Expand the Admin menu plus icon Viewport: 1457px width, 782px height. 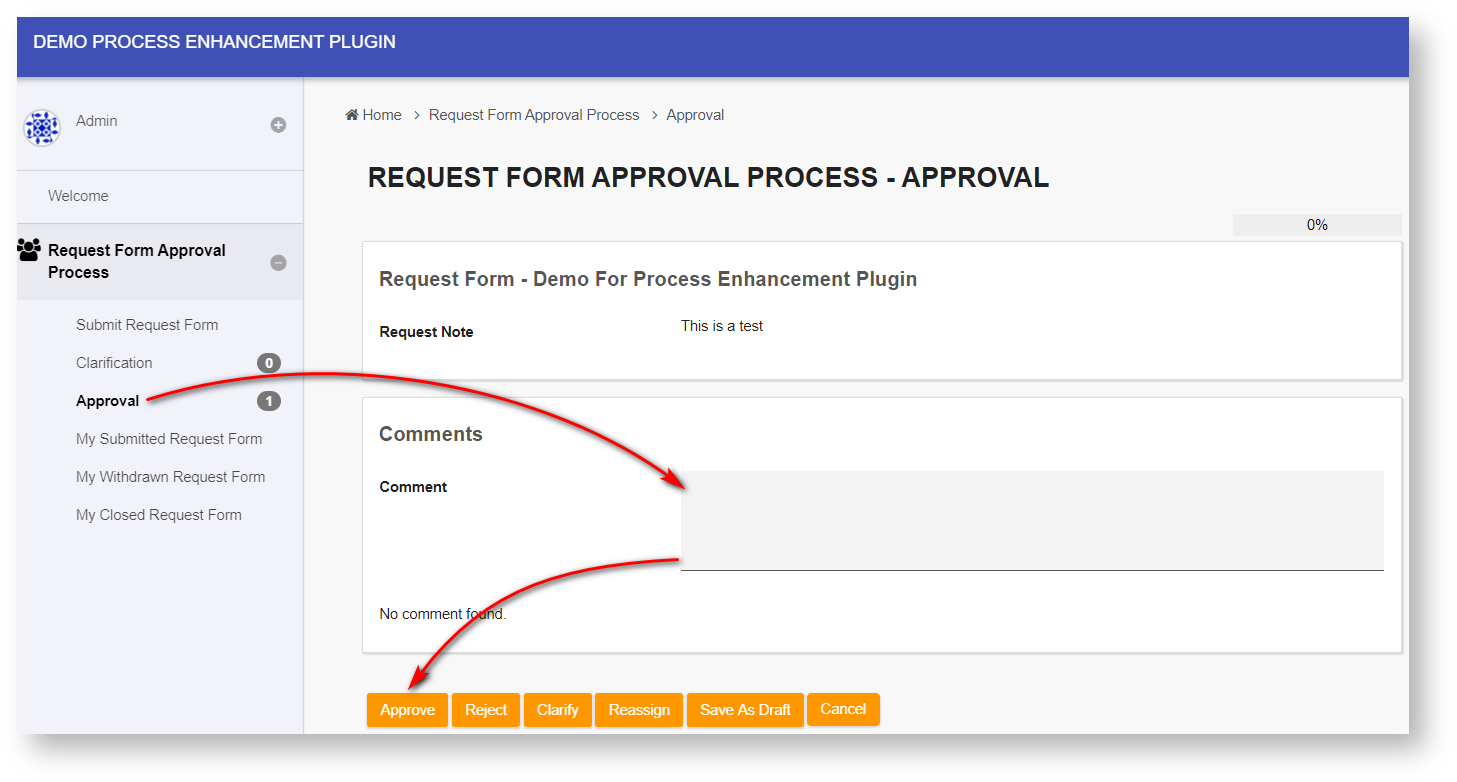pyautogui.click(x=279, y=125)
